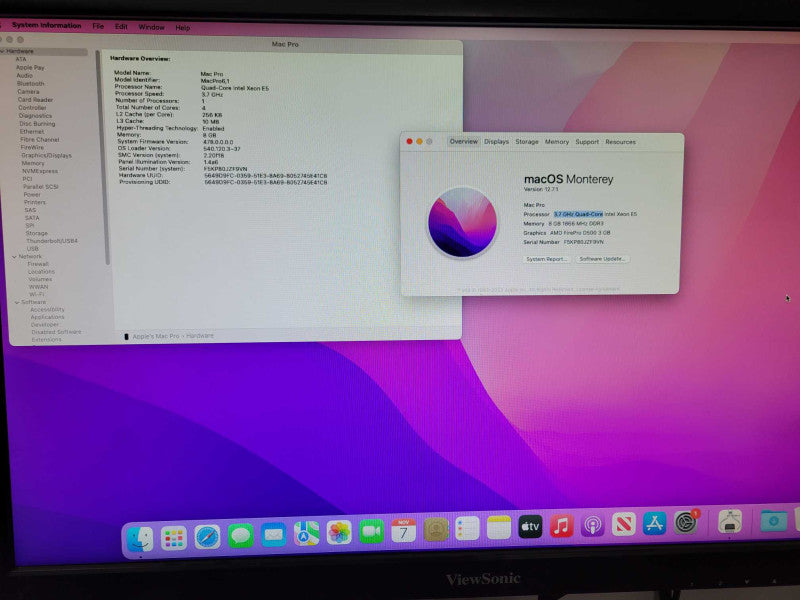The image size is (800, 600).
Task: Open Mail app in the Dock
Action: [x=273, y=535]
